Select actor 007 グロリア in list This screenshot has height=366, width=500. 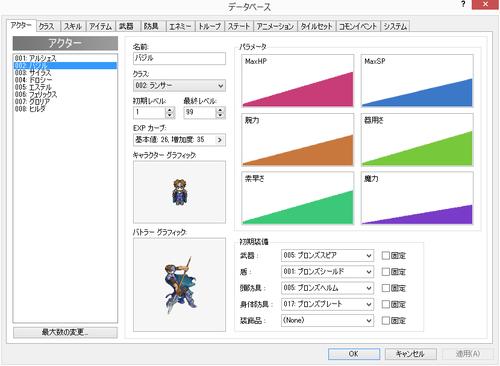point(65,102)
